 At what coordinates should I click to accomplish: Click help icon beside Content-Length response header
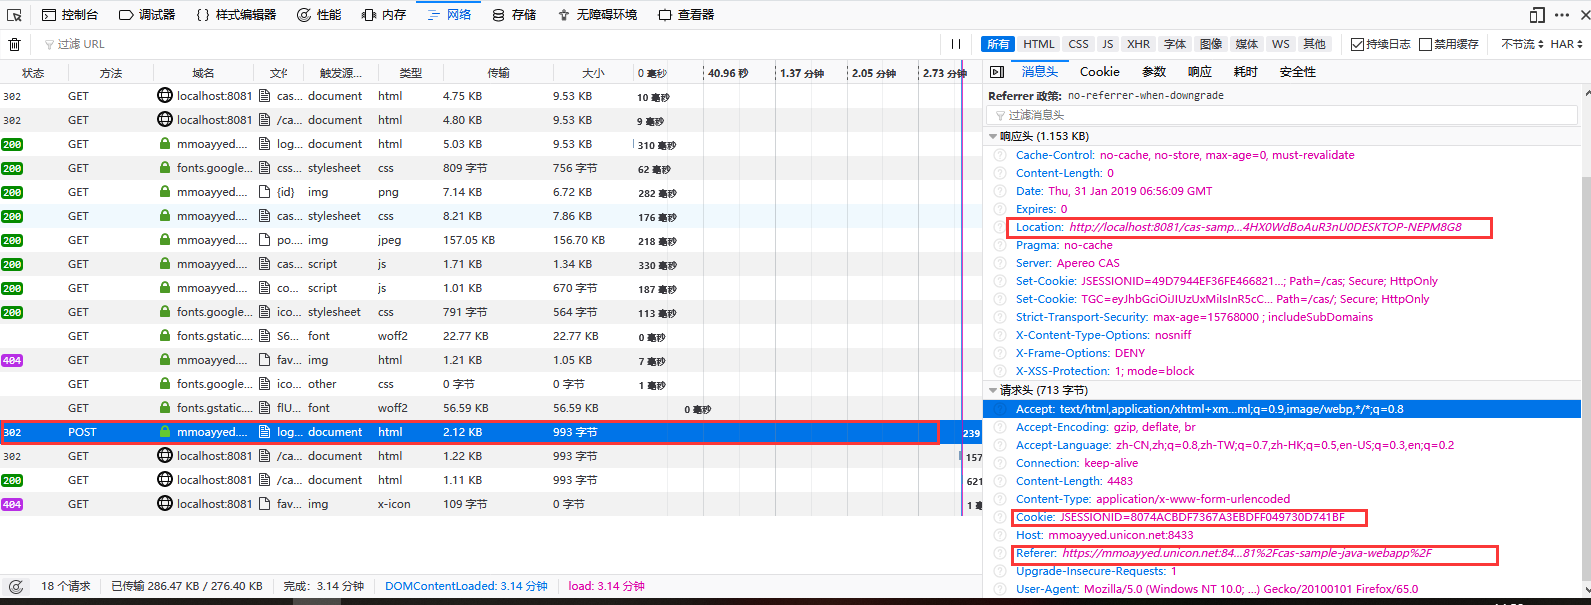click(x=999, y=173)
